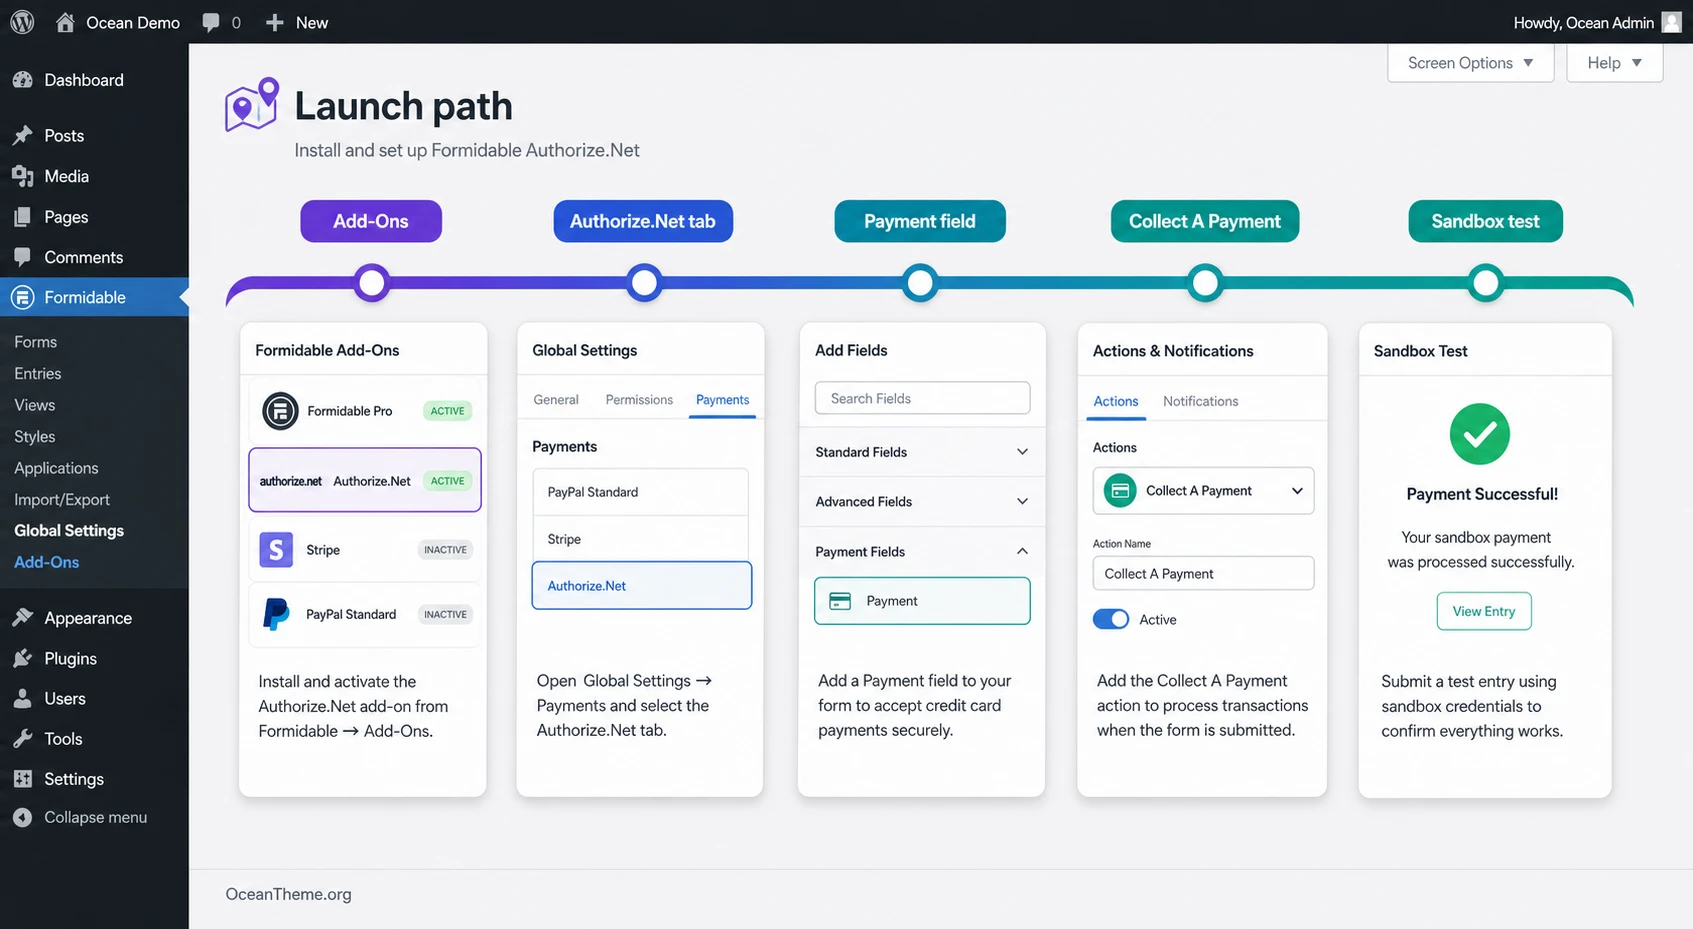
Task: Click the Sandbox test timeline marker circle
Action: 1486,283
